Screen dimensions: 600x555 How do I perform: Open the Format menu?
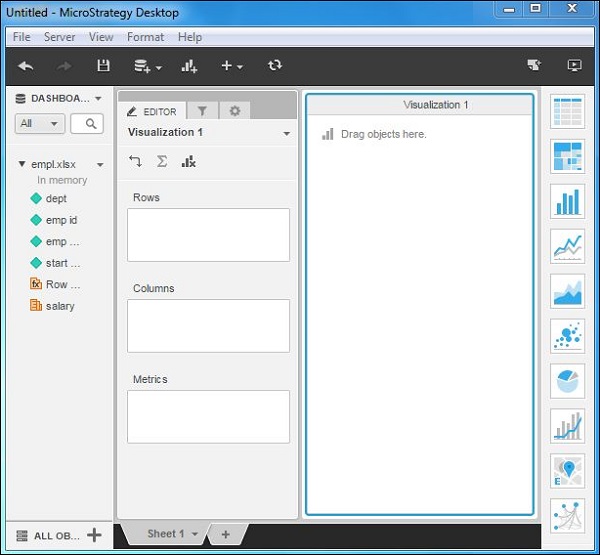[x=145, y=37]
